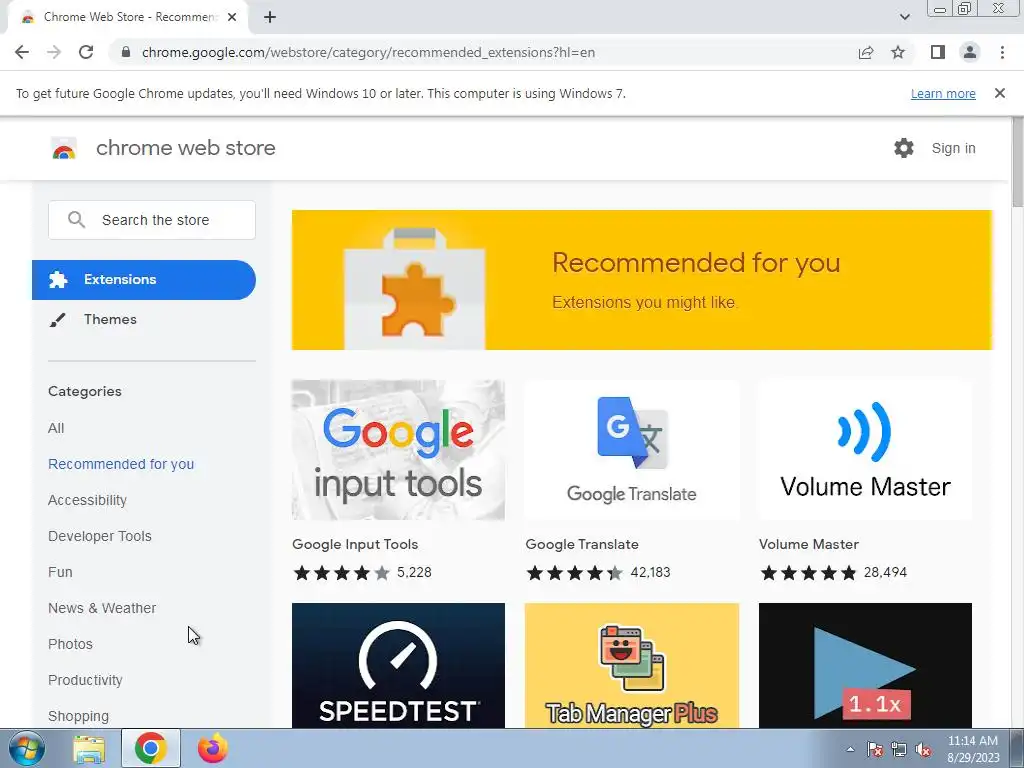Share this page using the share icon
Image resolution: width=1024 pixels, height=768 pixels.
[x=866, y=52]
